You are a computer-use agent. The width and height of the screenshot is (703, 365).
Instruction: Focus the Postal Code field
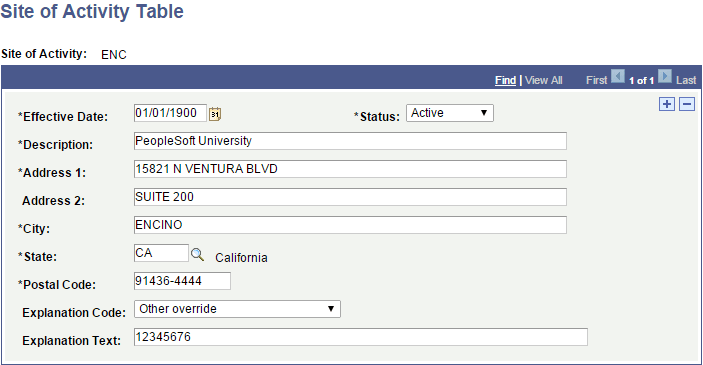pos(182,281)
